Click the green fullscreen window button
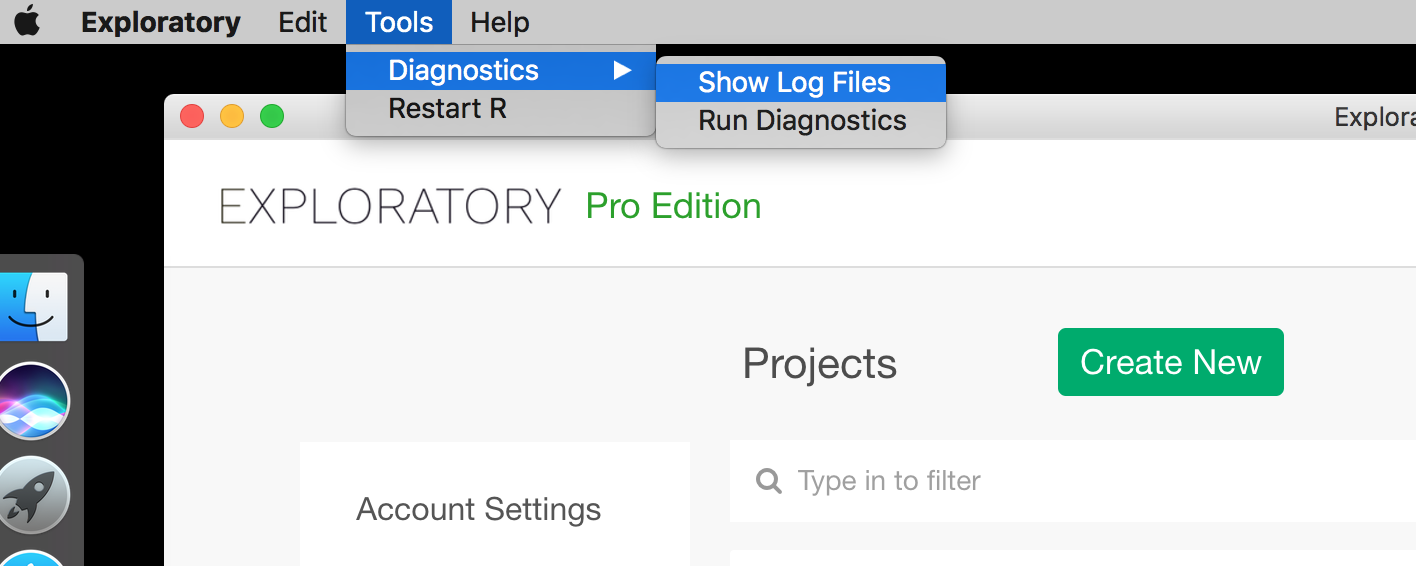This screenshot has height=566, width=1416. (272, 116)
